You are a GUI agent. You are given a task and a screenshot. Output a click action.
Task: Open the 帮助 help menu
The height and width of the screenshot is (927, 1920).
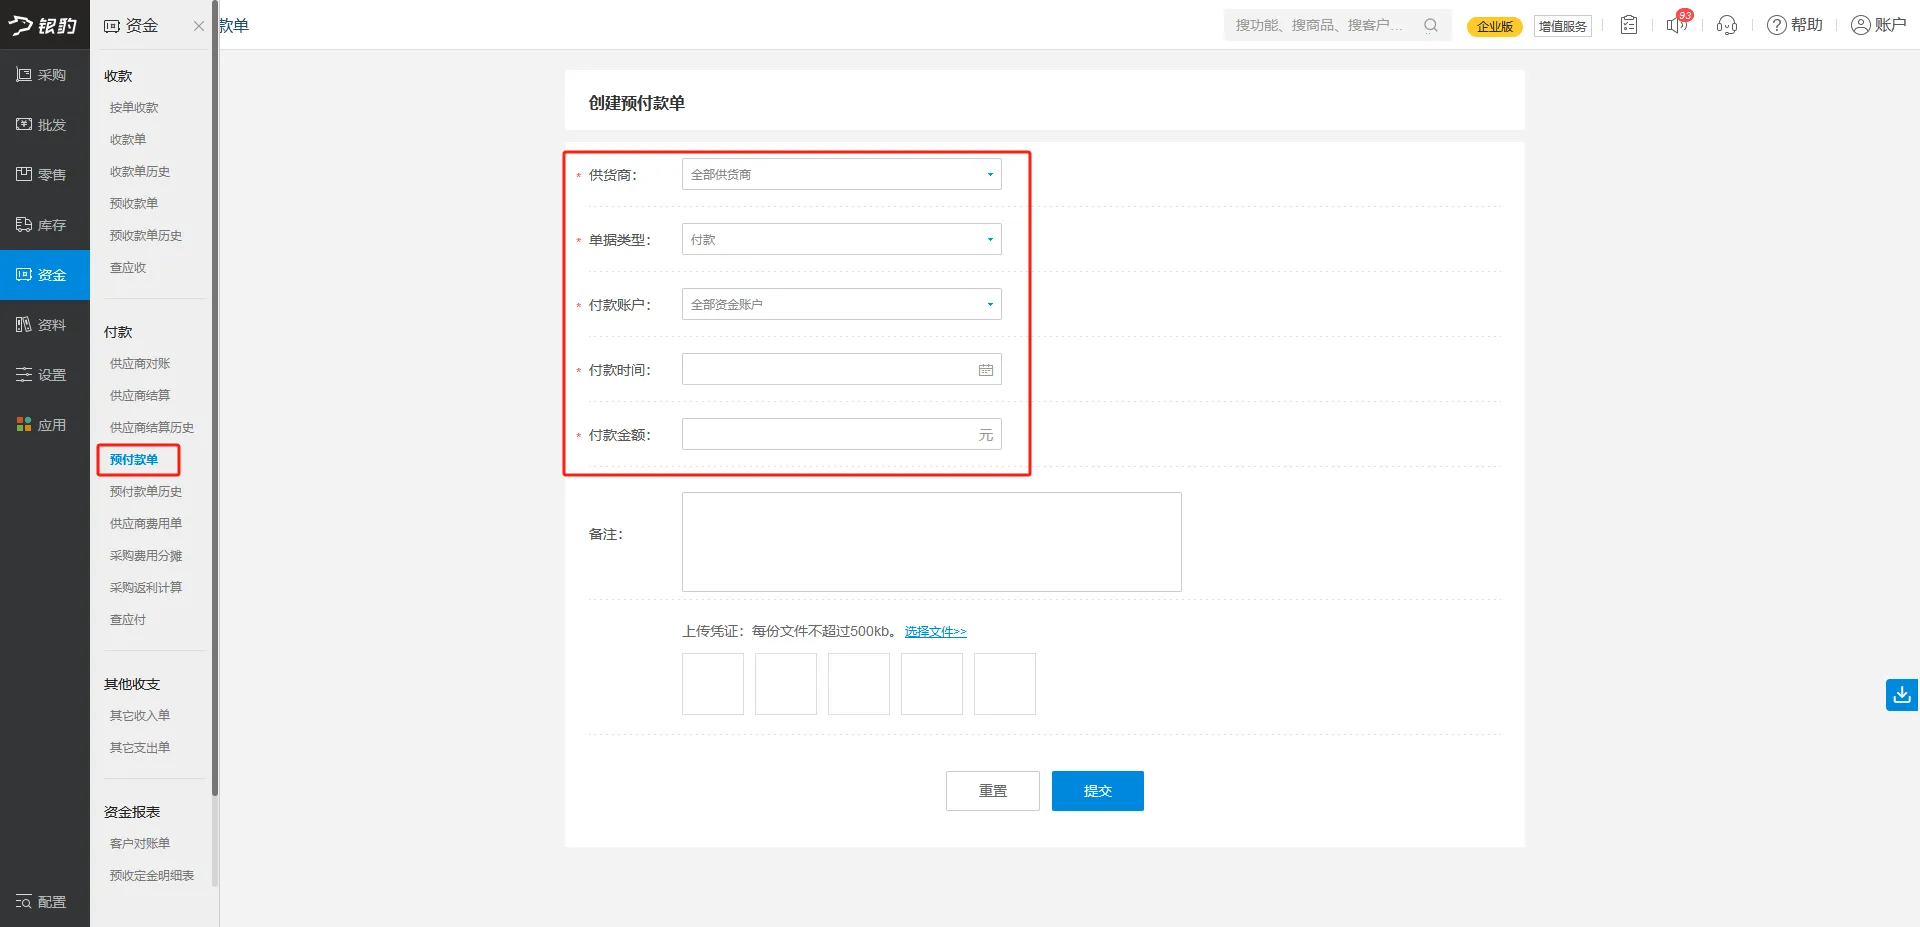coord(1795,25)
